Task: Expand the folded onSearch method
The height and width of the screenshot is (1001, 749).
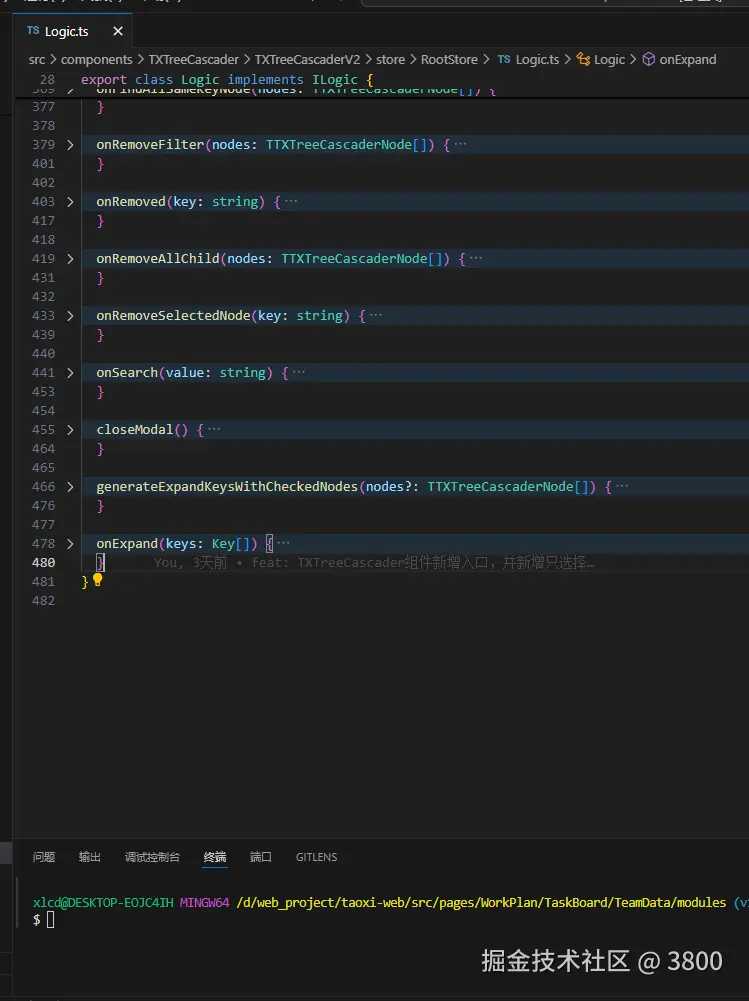Action: 70,373
